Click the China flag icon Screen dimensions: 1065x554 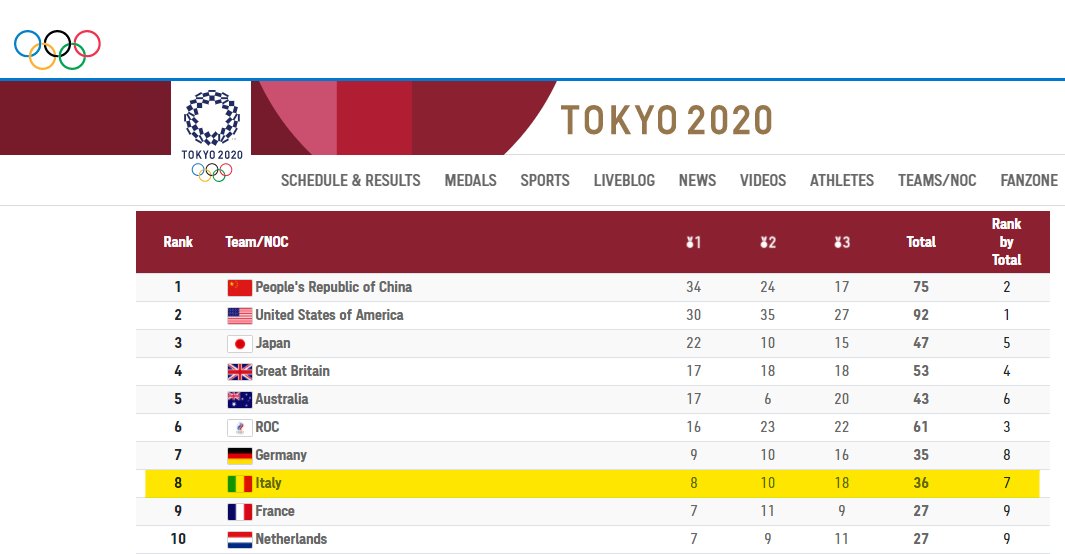[240, 288]
